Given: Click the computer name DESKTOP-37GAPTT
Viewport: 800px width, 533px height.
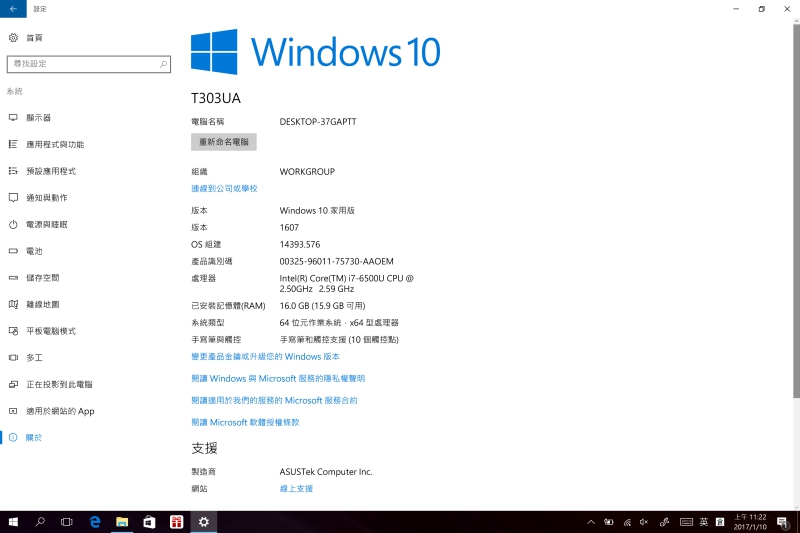Looking at the screenshot, I should click(318, 122).
